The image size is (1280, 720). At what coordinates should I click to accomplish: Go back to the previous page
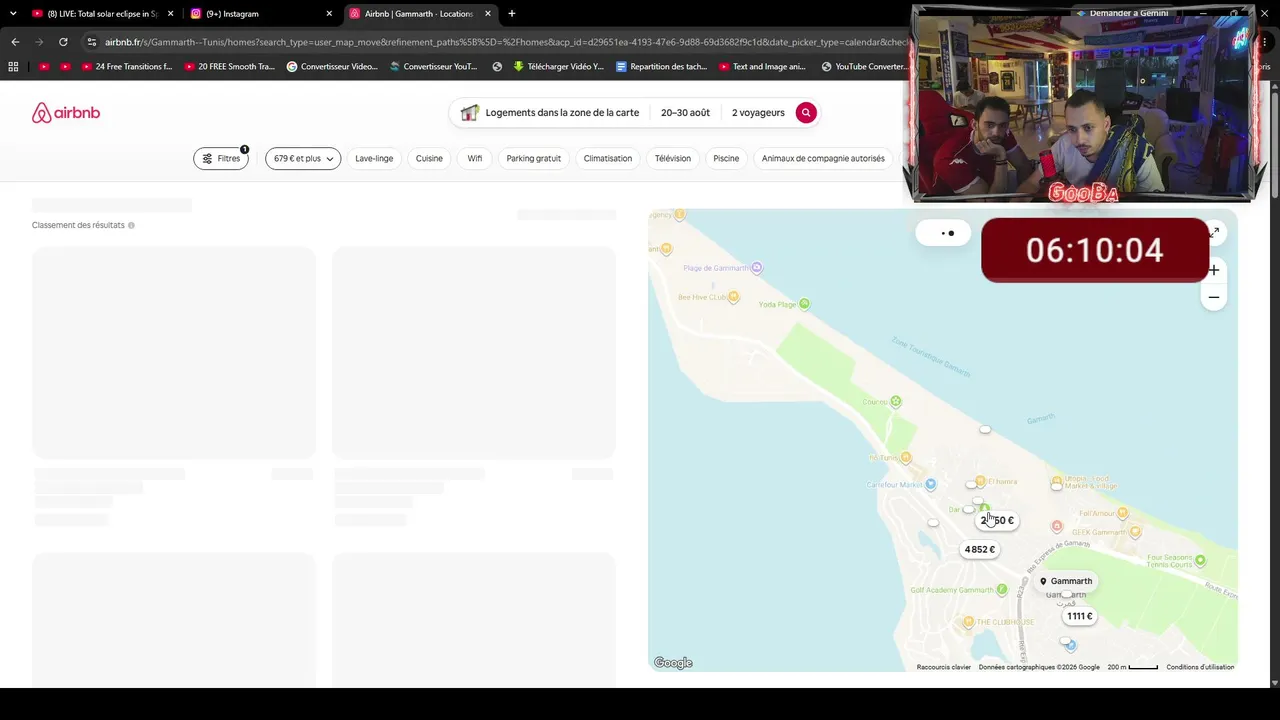coord(15,42)
